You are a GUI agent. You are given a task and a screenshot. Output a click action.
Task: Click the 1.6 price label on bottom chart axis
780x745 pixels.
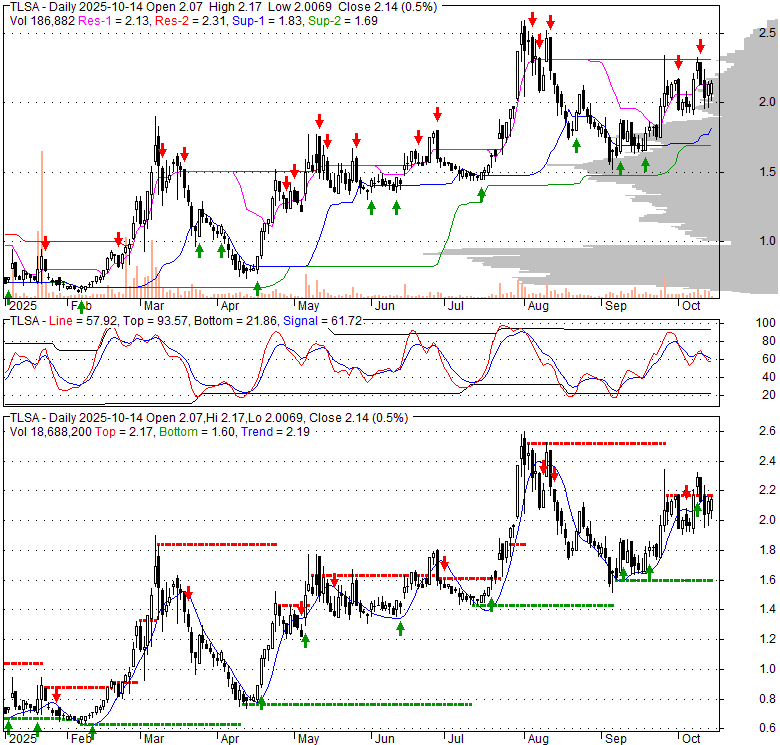(x=767, y=580)
